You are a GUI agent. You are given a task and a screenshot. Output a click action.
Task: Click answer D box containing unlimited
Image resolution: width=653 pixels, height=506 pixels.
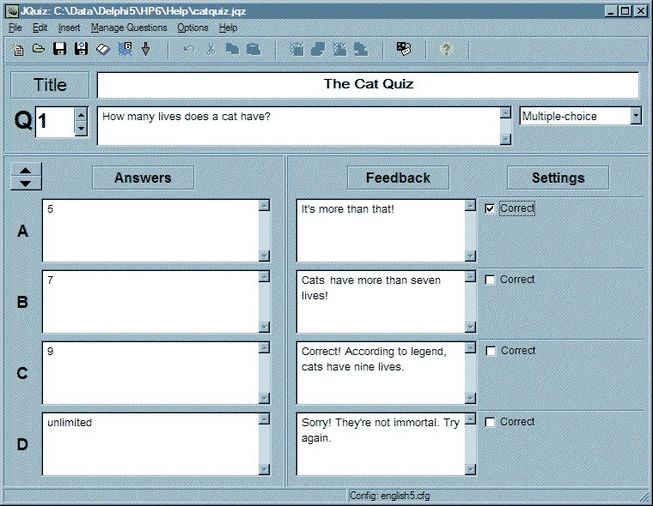[x=150, y=444]
